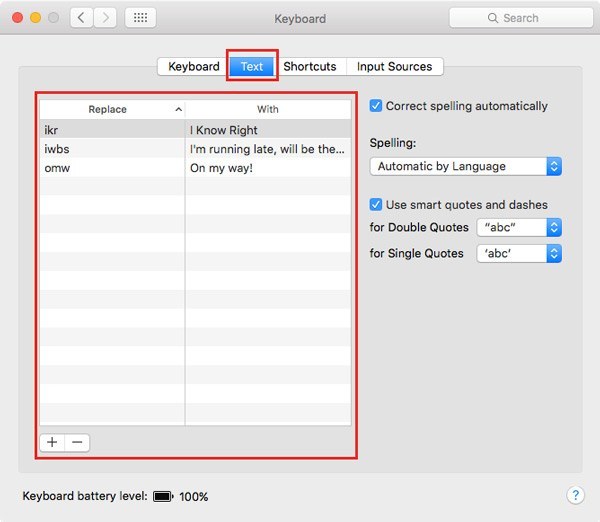Remove selected replacement with minus button
This screenshot has width=600, height=522.
[77, 442]
